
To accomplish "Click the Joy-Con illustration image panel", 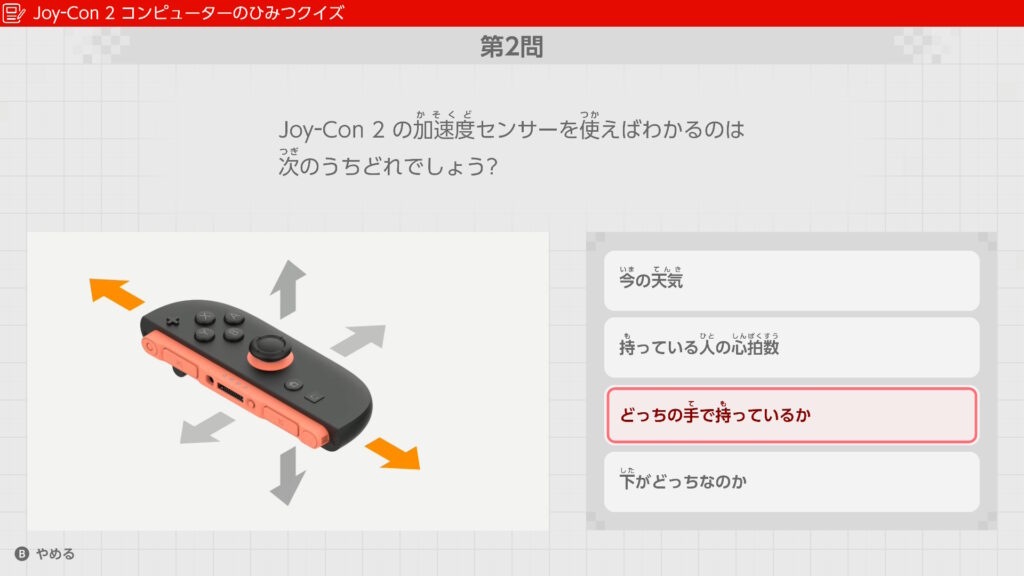I will (288, 381).
